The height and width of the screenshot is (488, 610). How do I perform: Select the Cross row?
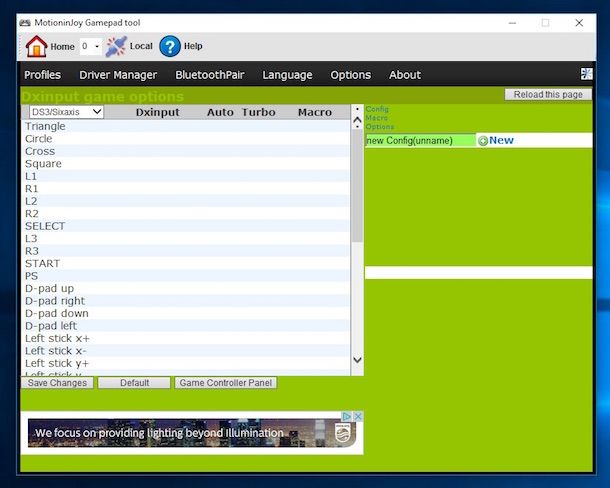coord(186,151)
